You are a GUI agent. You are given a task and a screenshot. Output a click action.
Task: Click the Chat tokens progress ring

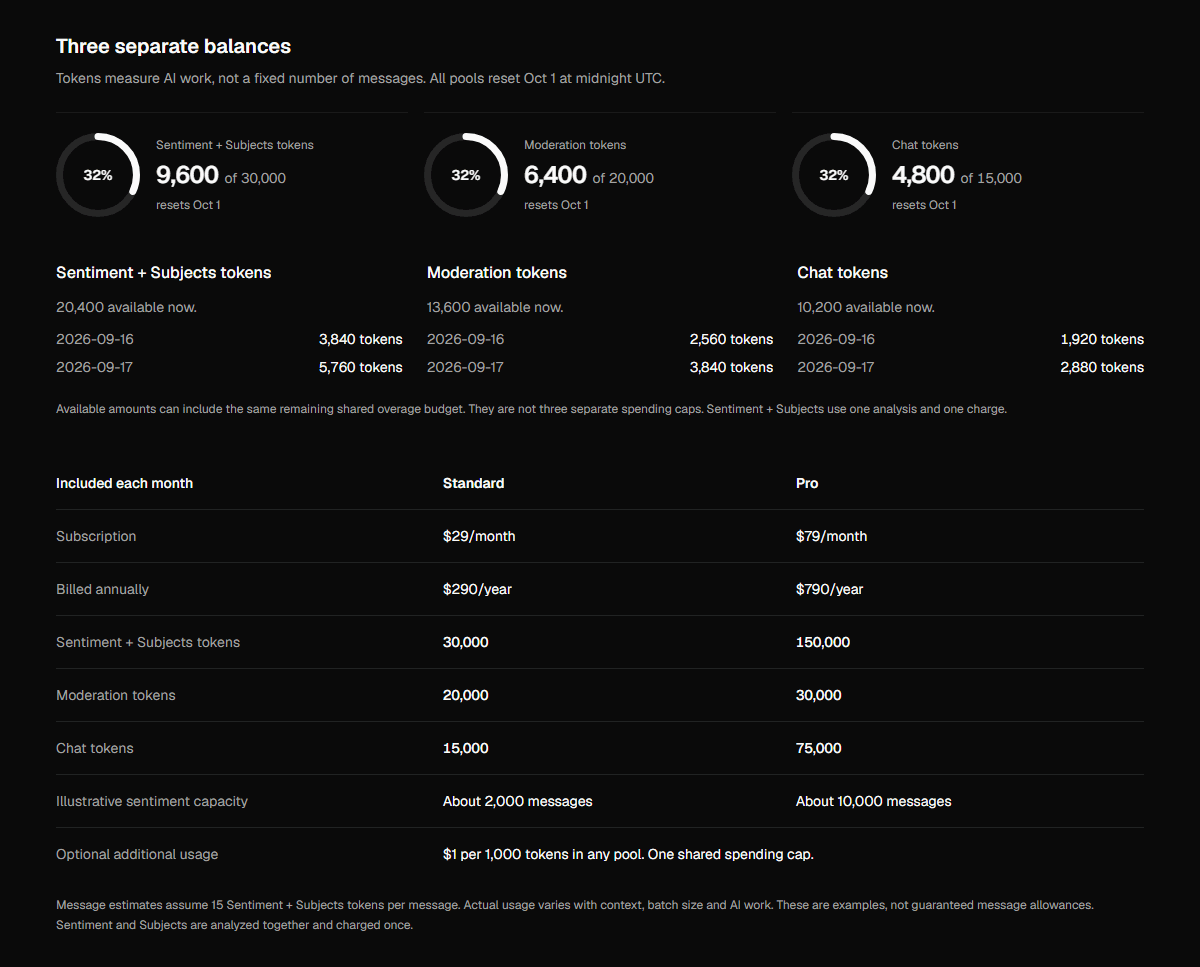[834, 175]
